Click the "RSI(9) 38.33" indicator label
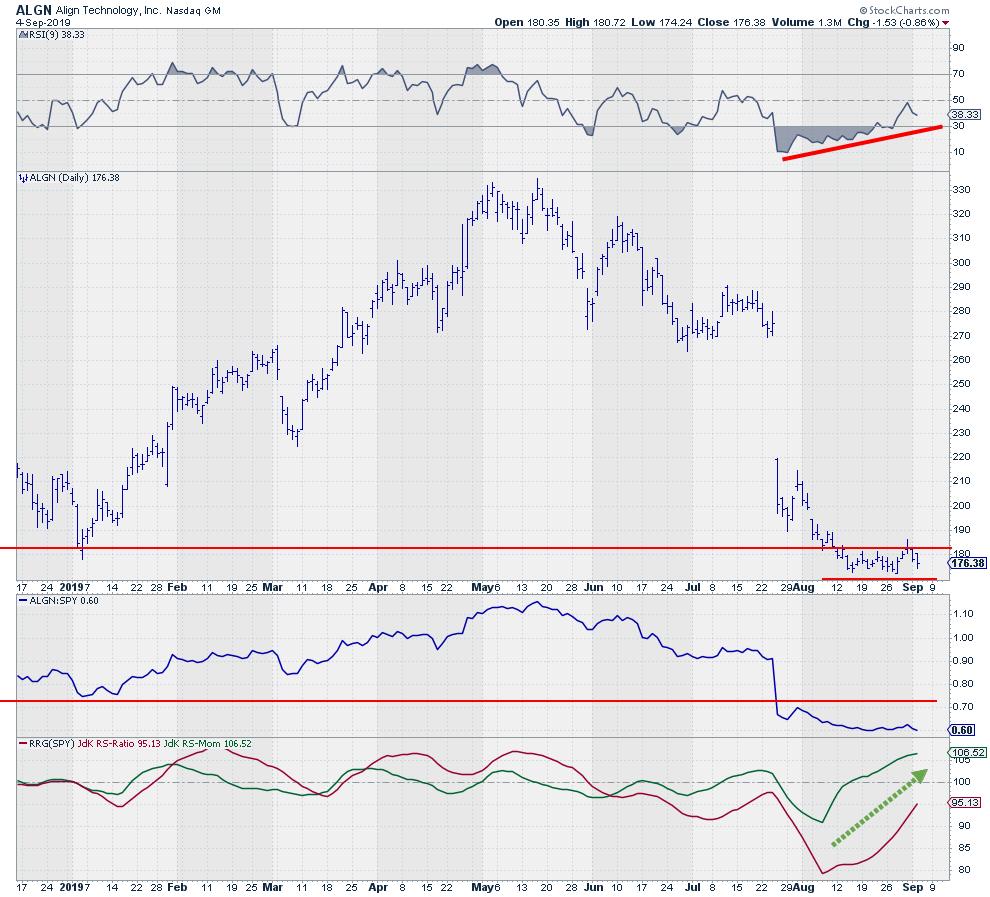 (x=57, y=35)
